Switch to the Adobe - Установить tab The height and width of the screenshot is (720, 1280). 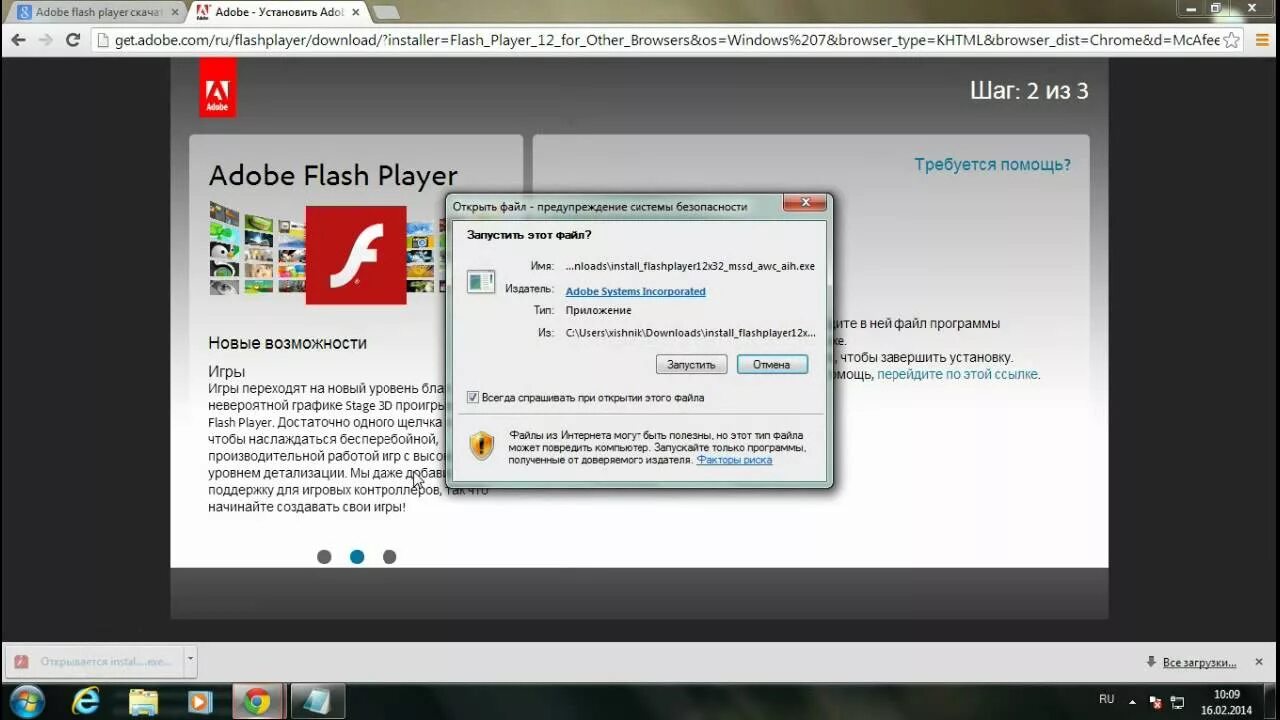click(x=280, y=12)
